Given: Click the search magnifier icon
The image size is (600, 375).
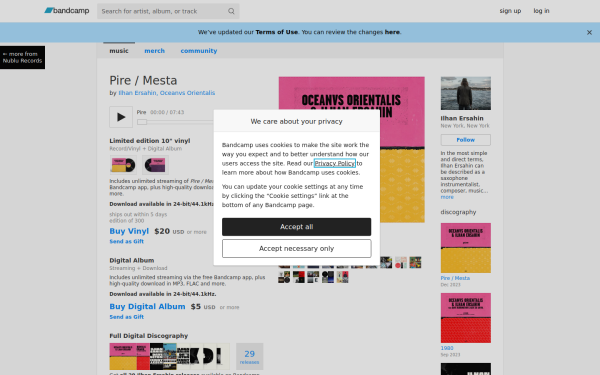Looking at the screenshot, I should point(231,11).
